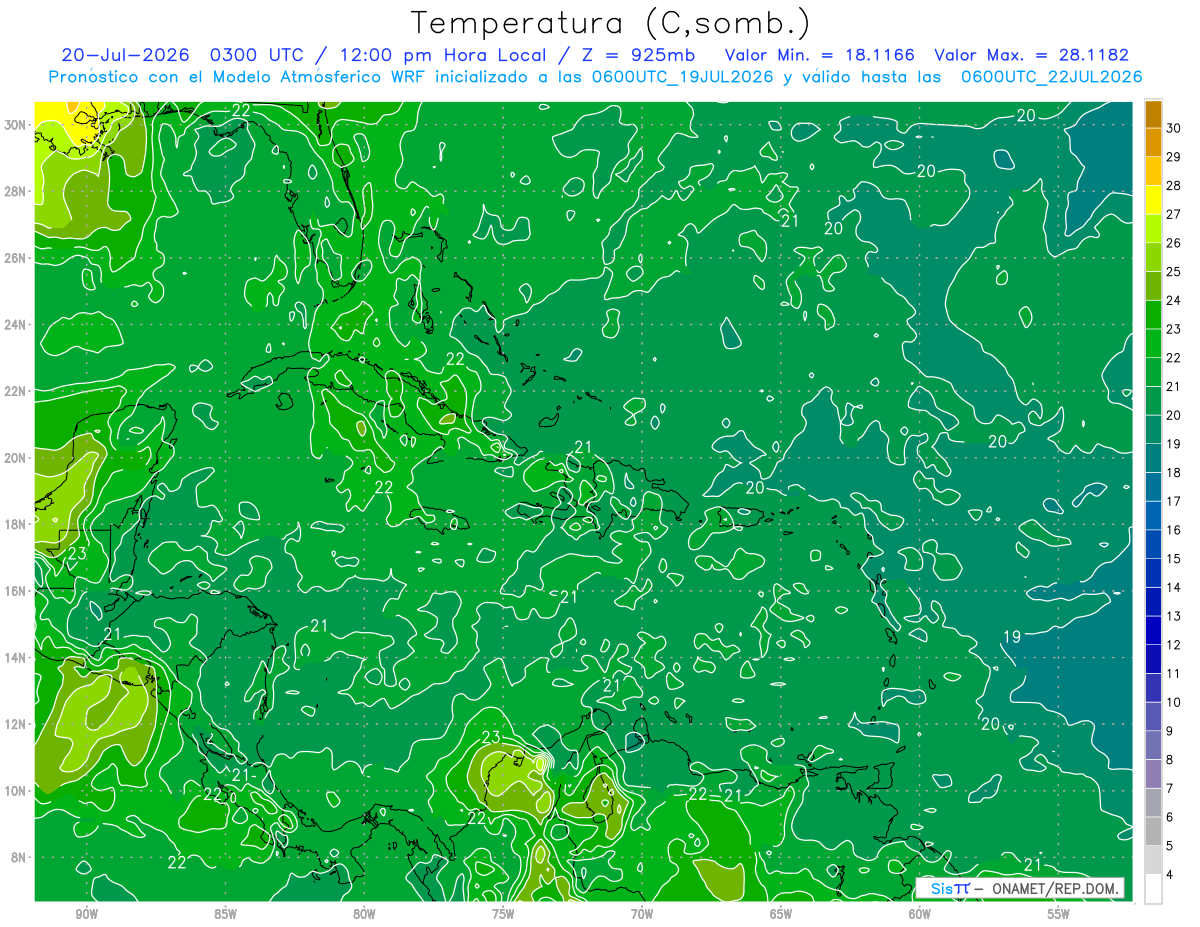Click the '85W' longitude axis label

click(x=225, y=914)
